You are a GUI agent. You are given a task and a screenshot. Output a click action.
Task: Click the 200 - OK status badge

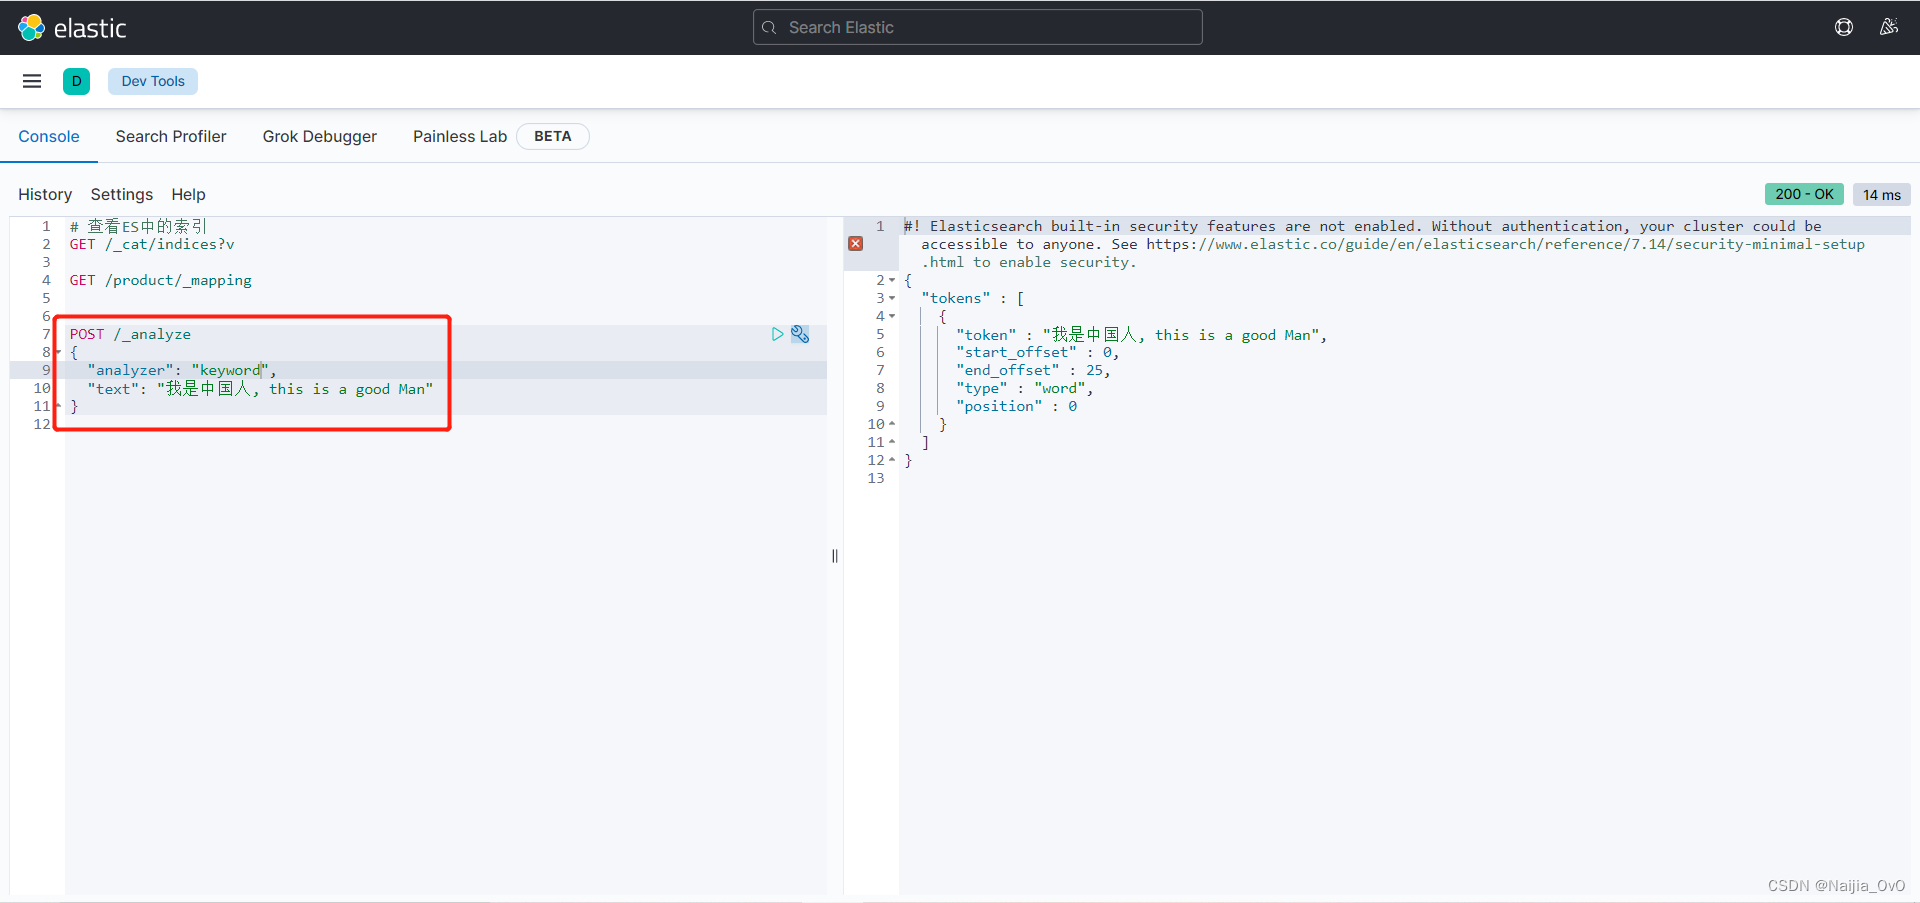pos(1805,194)
